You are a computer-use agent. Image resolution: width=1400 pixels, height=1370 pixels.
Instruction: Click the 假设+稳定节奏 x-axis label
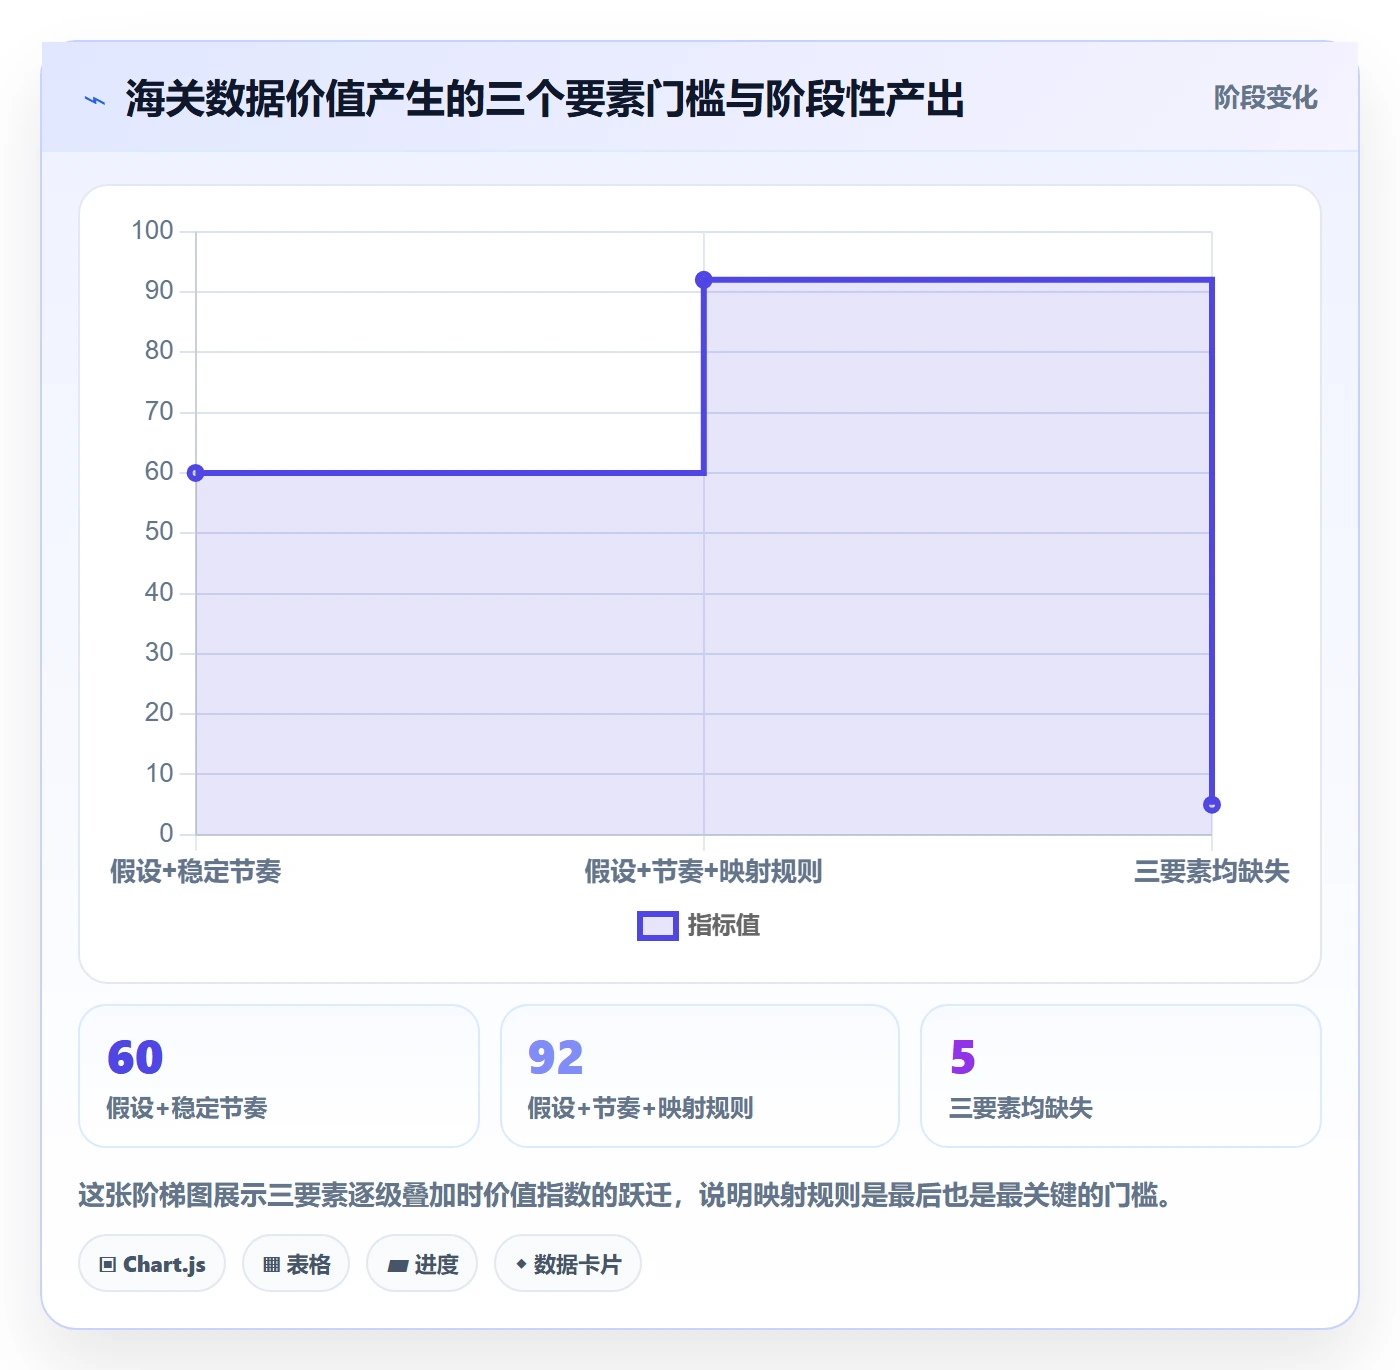tap(196, 872)
